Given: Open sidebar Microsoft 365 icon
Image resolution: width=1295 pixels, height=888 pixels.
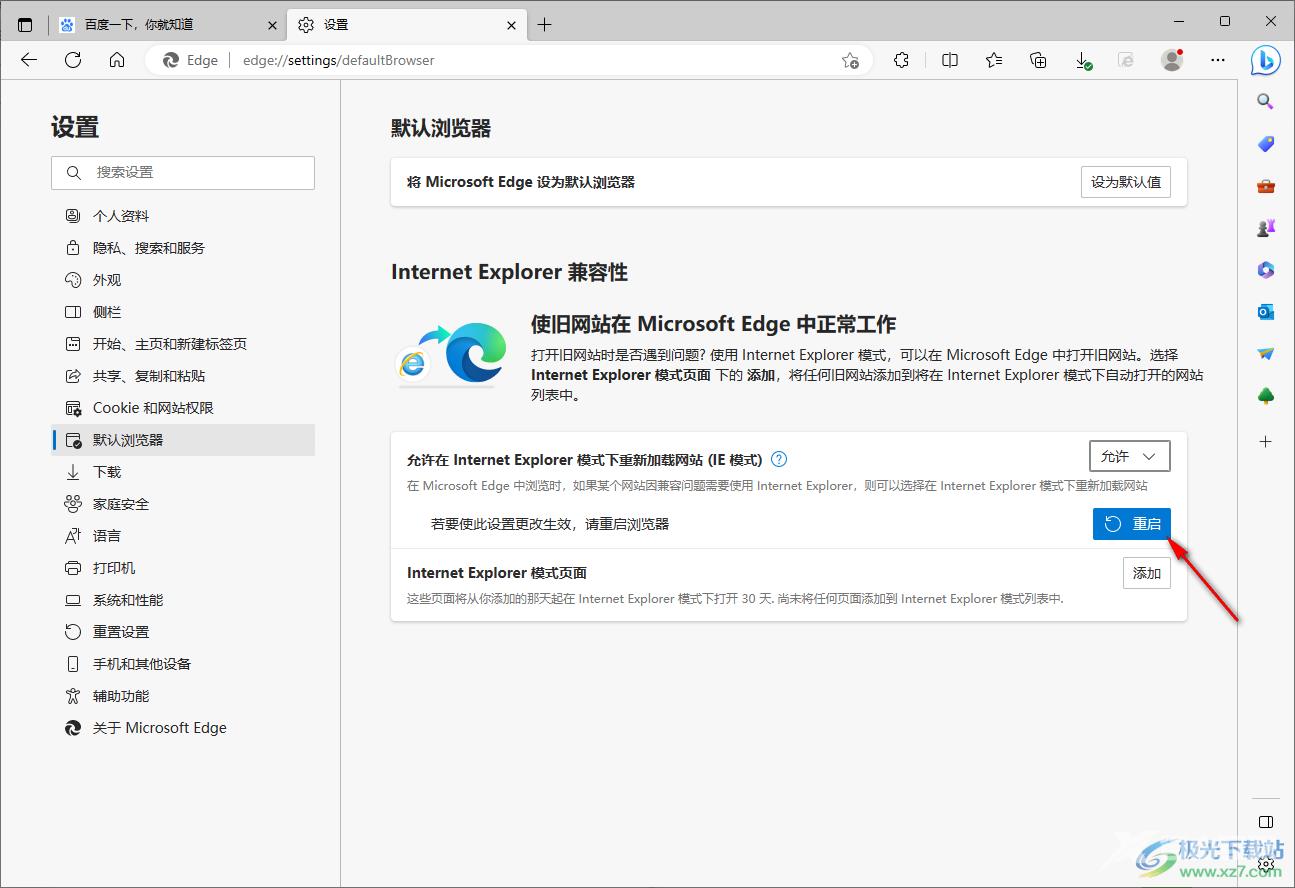Looking at the screenshot, I should tap(1266, 270).
